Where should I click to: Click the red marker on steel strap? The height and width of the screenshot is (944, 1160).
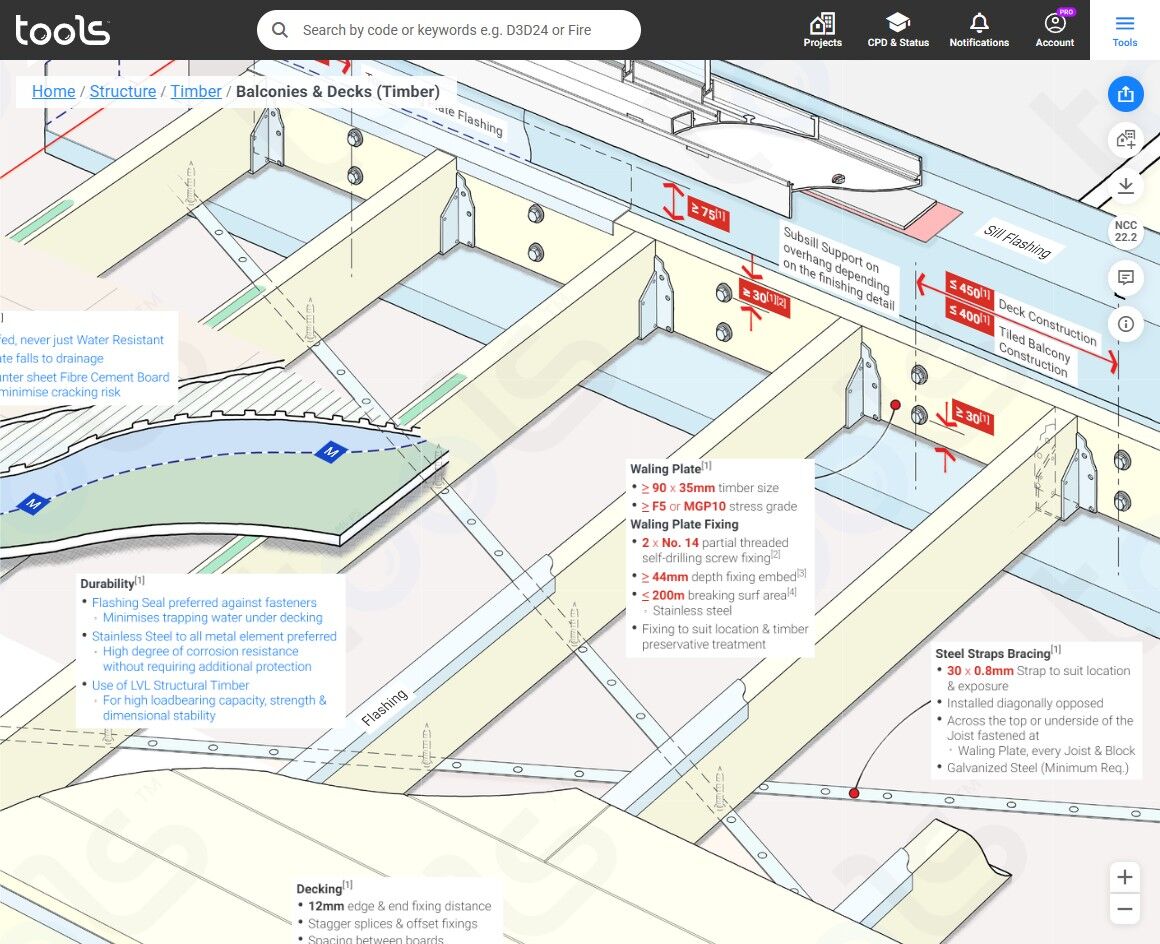tap(854, 792)
